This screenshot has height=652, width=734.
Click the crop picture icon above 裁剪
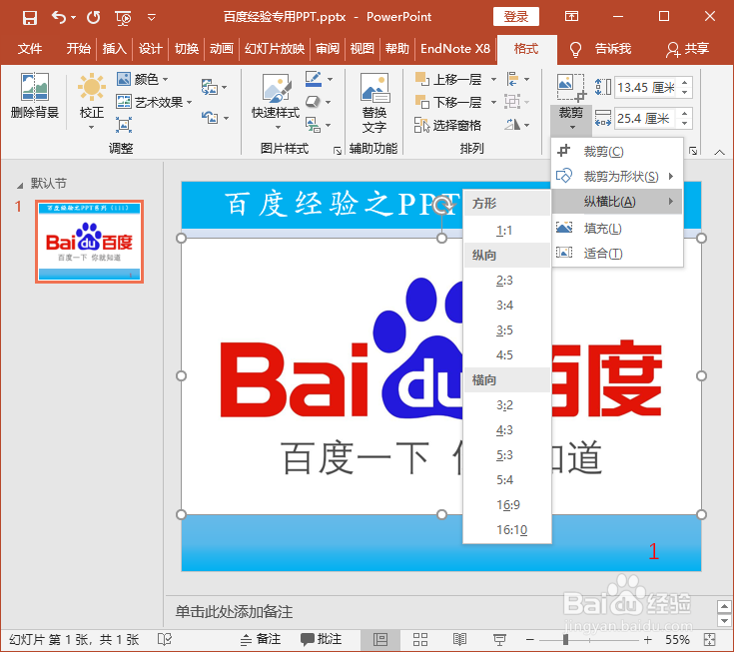[571, 87]
